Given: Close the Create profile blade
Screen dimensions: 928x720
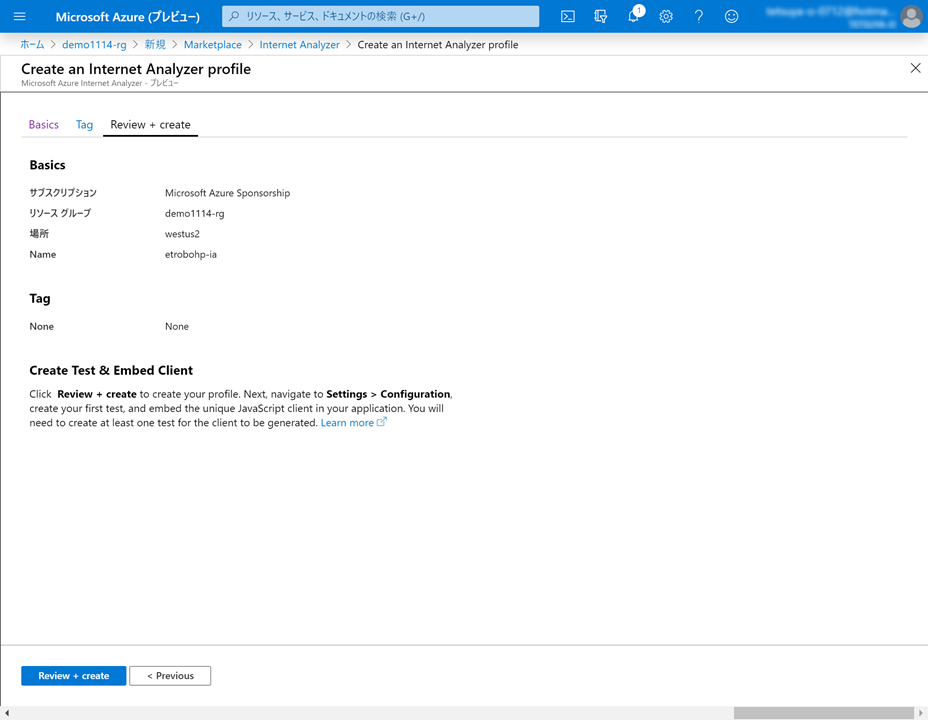Looking at the screenshot, I should point(915,68).
